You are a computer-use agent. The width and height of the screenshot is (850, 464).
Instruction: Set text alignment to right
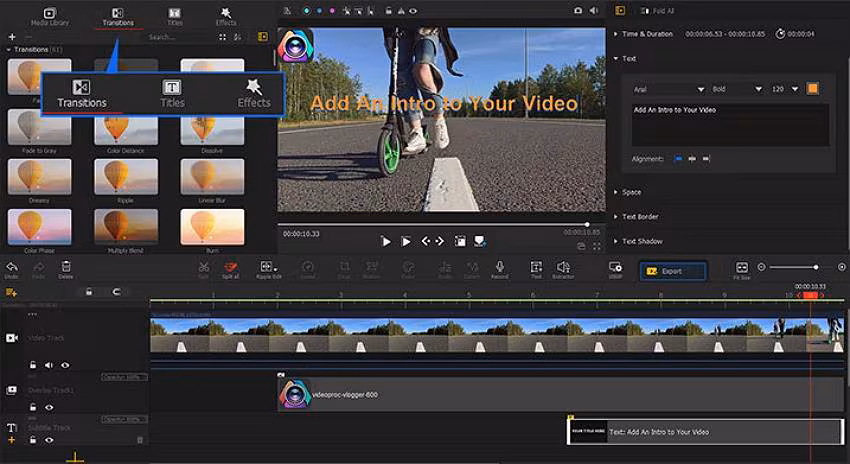pos(706,159)
